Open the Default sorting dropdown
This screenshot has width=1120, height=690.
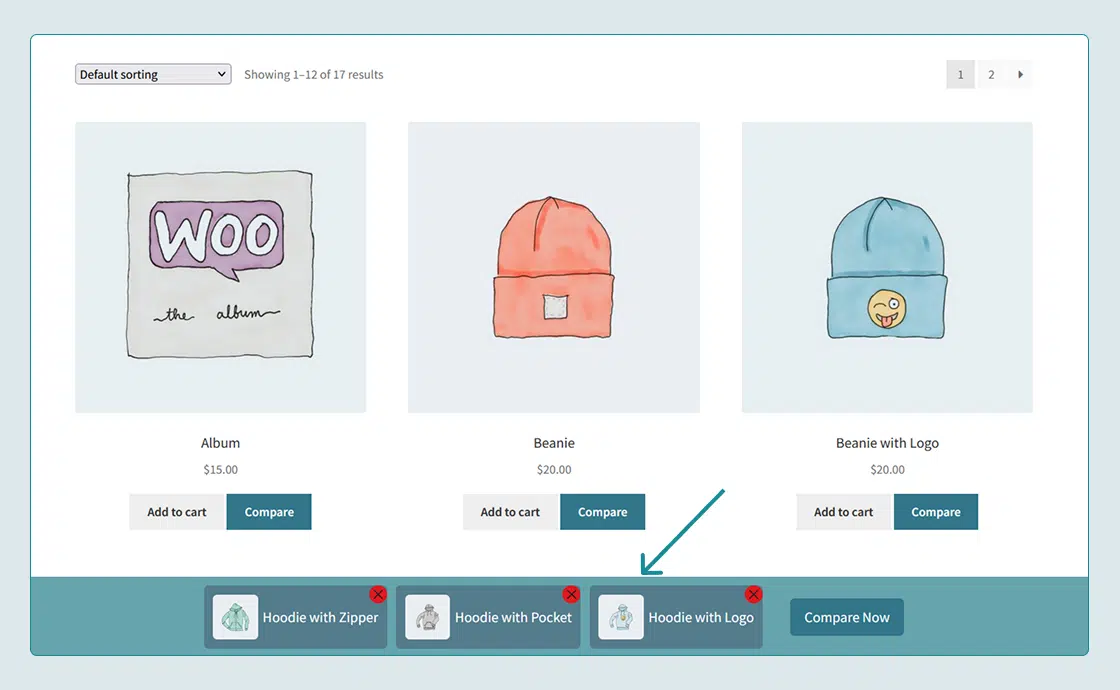click(153, 75)
